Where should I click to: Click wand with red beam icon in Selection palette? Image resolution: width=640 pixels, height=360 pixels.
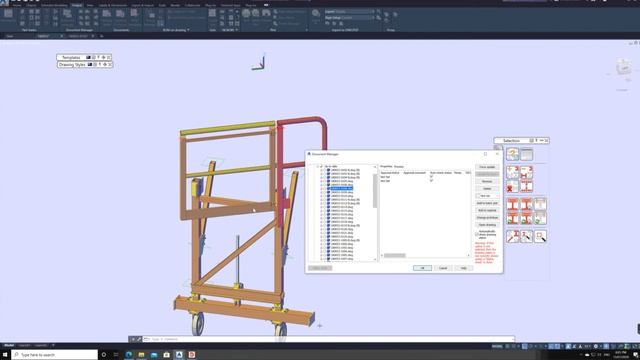pos(513,236)
